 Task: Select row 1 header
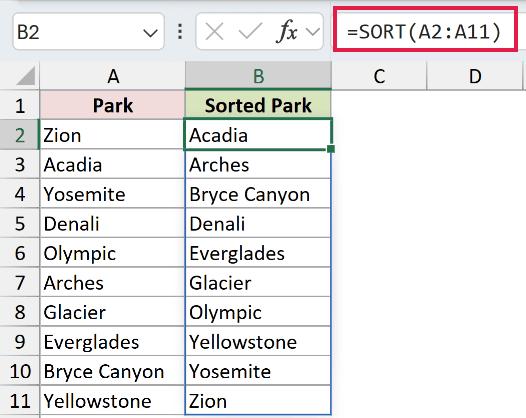tap(20, 105)
